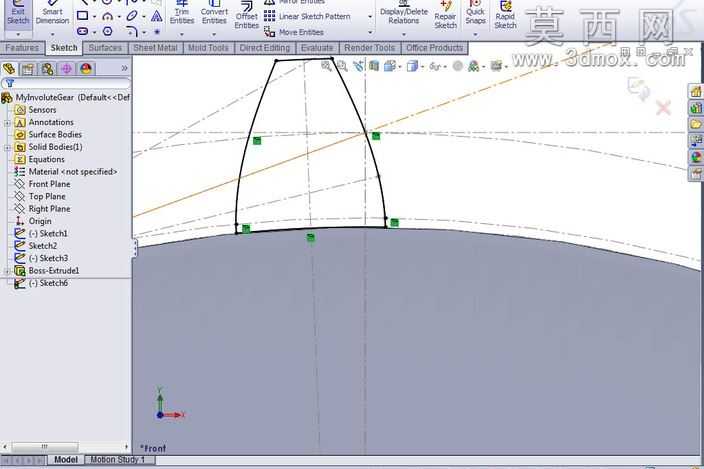
Task: Open the Apply Scene icon
Action: click(x=473, y=66)
